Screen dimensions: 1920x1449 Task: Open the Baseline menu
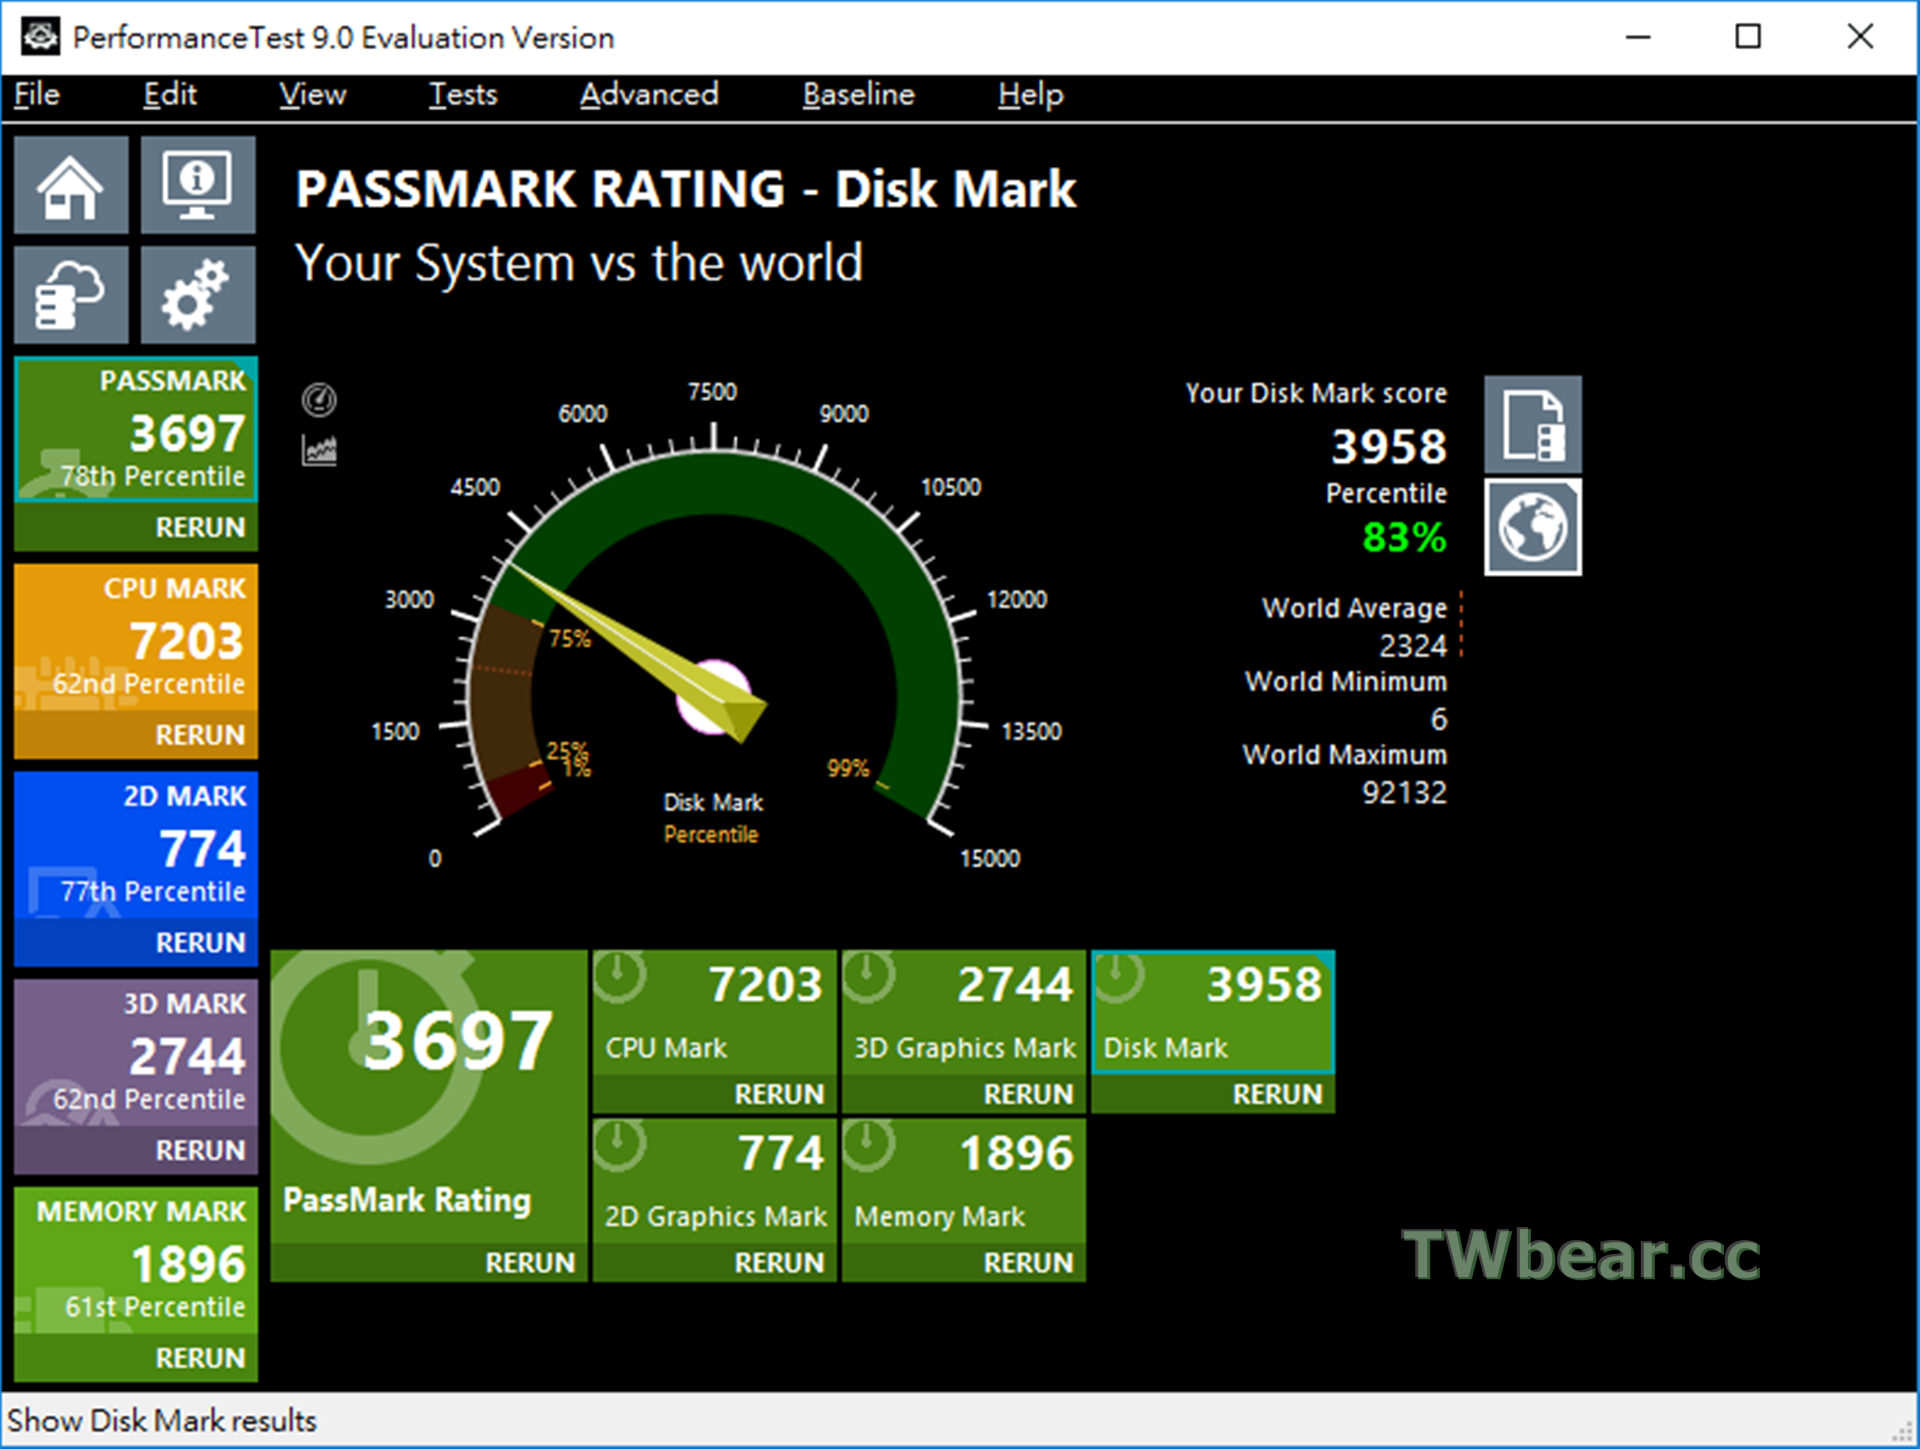click(857, 95)
